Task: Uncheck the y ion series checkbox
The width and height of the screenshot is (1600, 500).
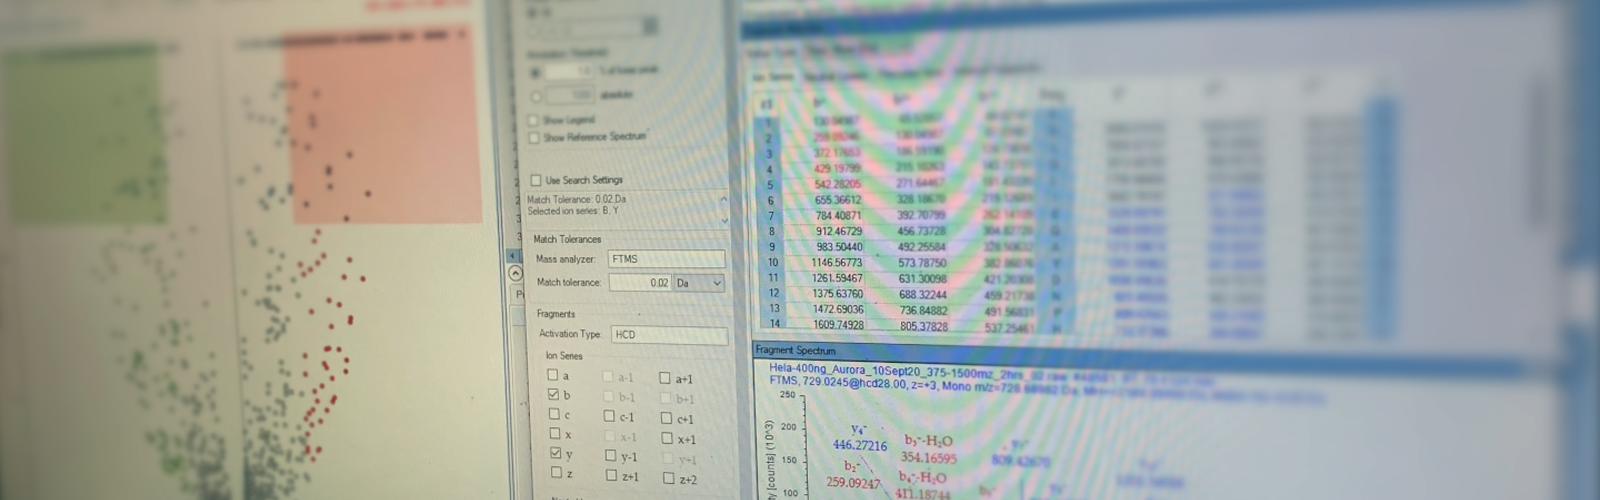Action: (x=556, y=453)
